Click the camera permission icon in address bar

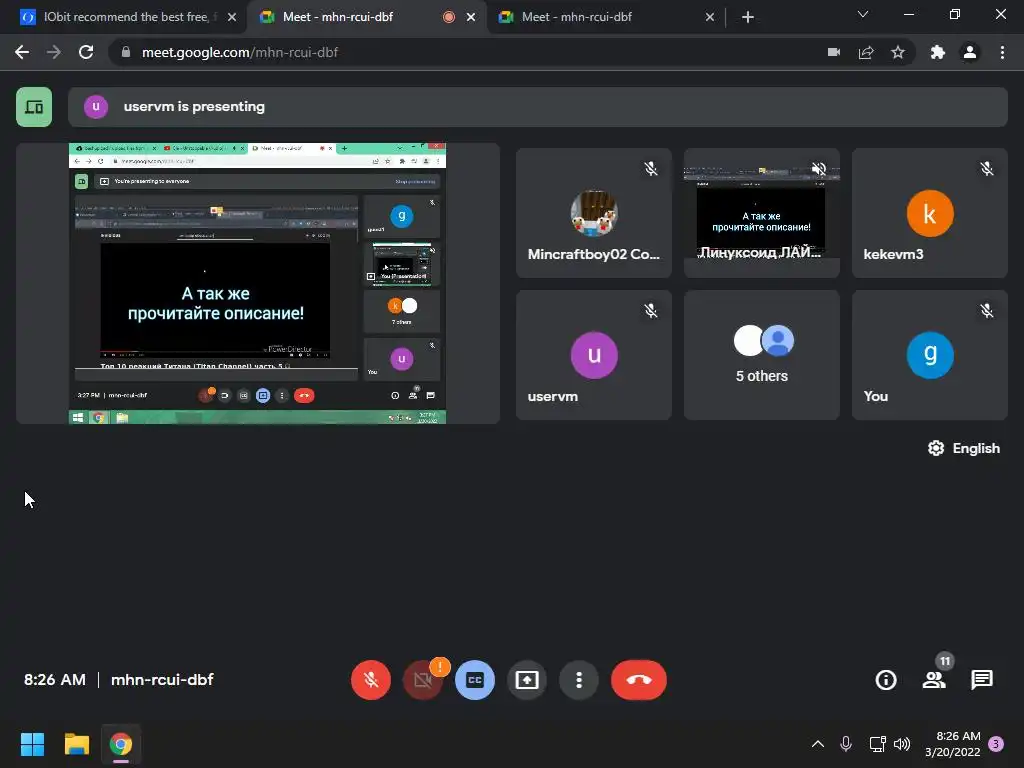pos(834,52)
